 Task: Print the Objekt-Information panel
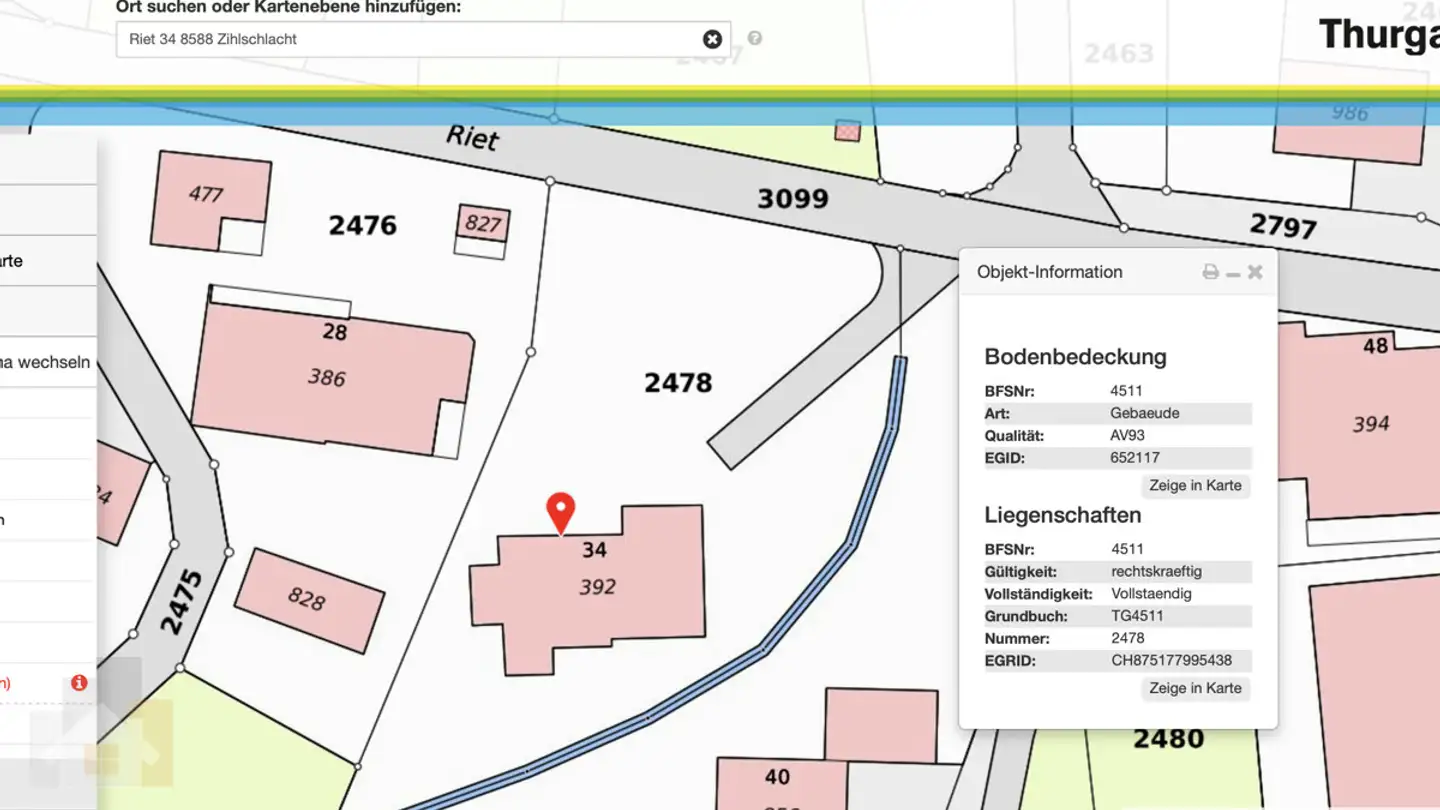click(1211, 272)
